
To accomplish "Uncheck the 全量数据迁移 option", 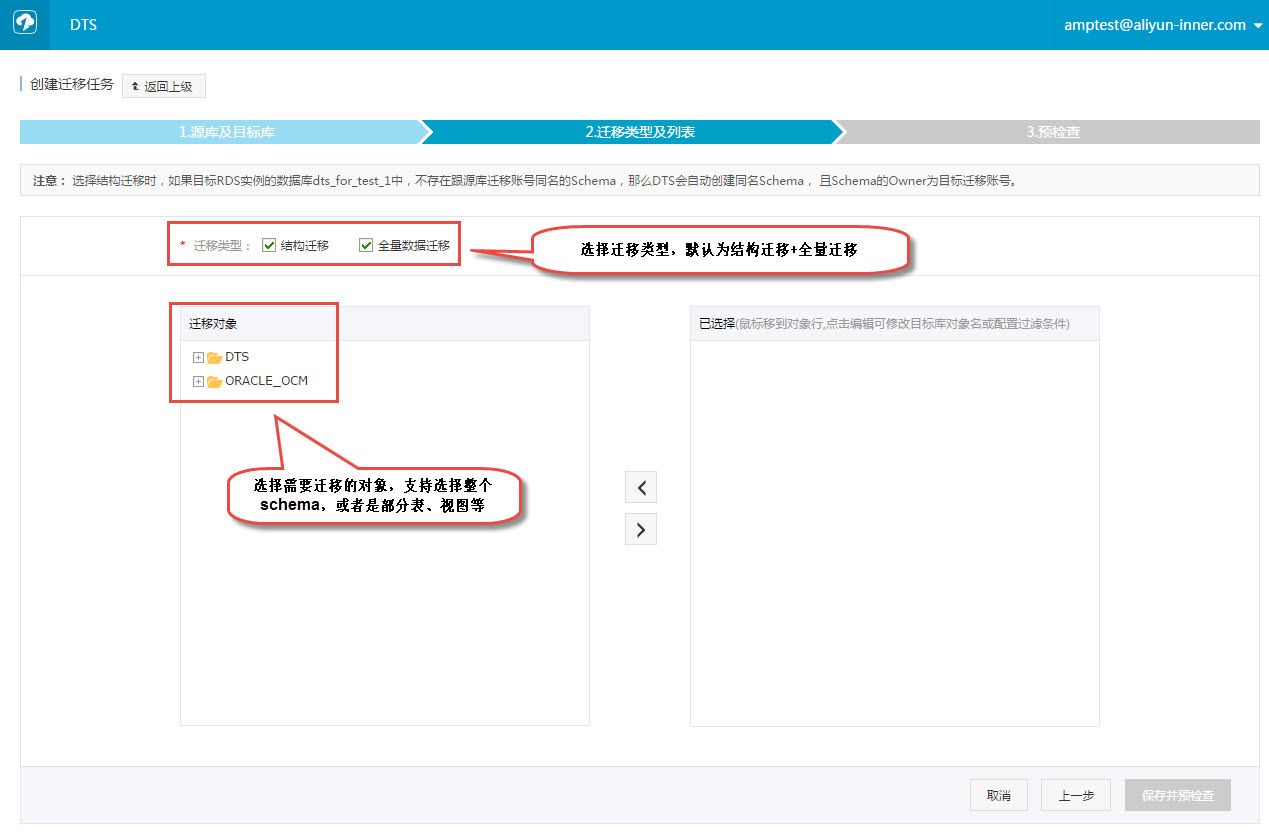I will [x=366, y=244].
